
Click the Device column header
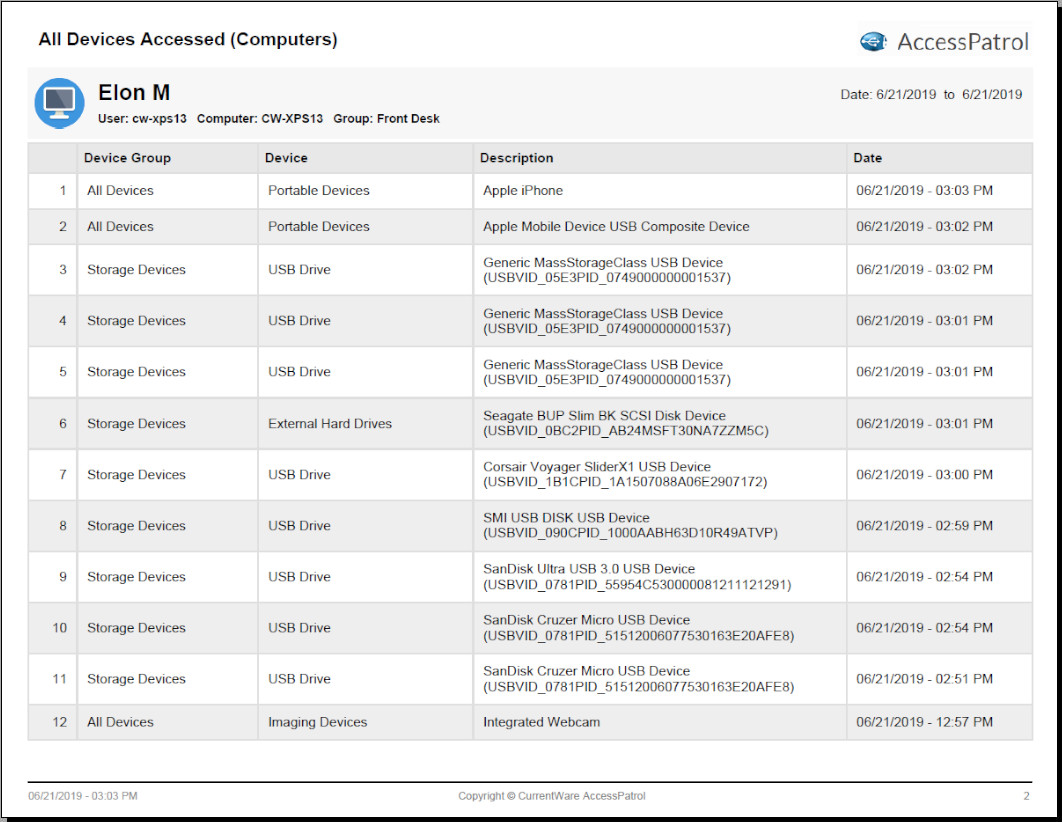pyautogui.click(x=286, y=158)
